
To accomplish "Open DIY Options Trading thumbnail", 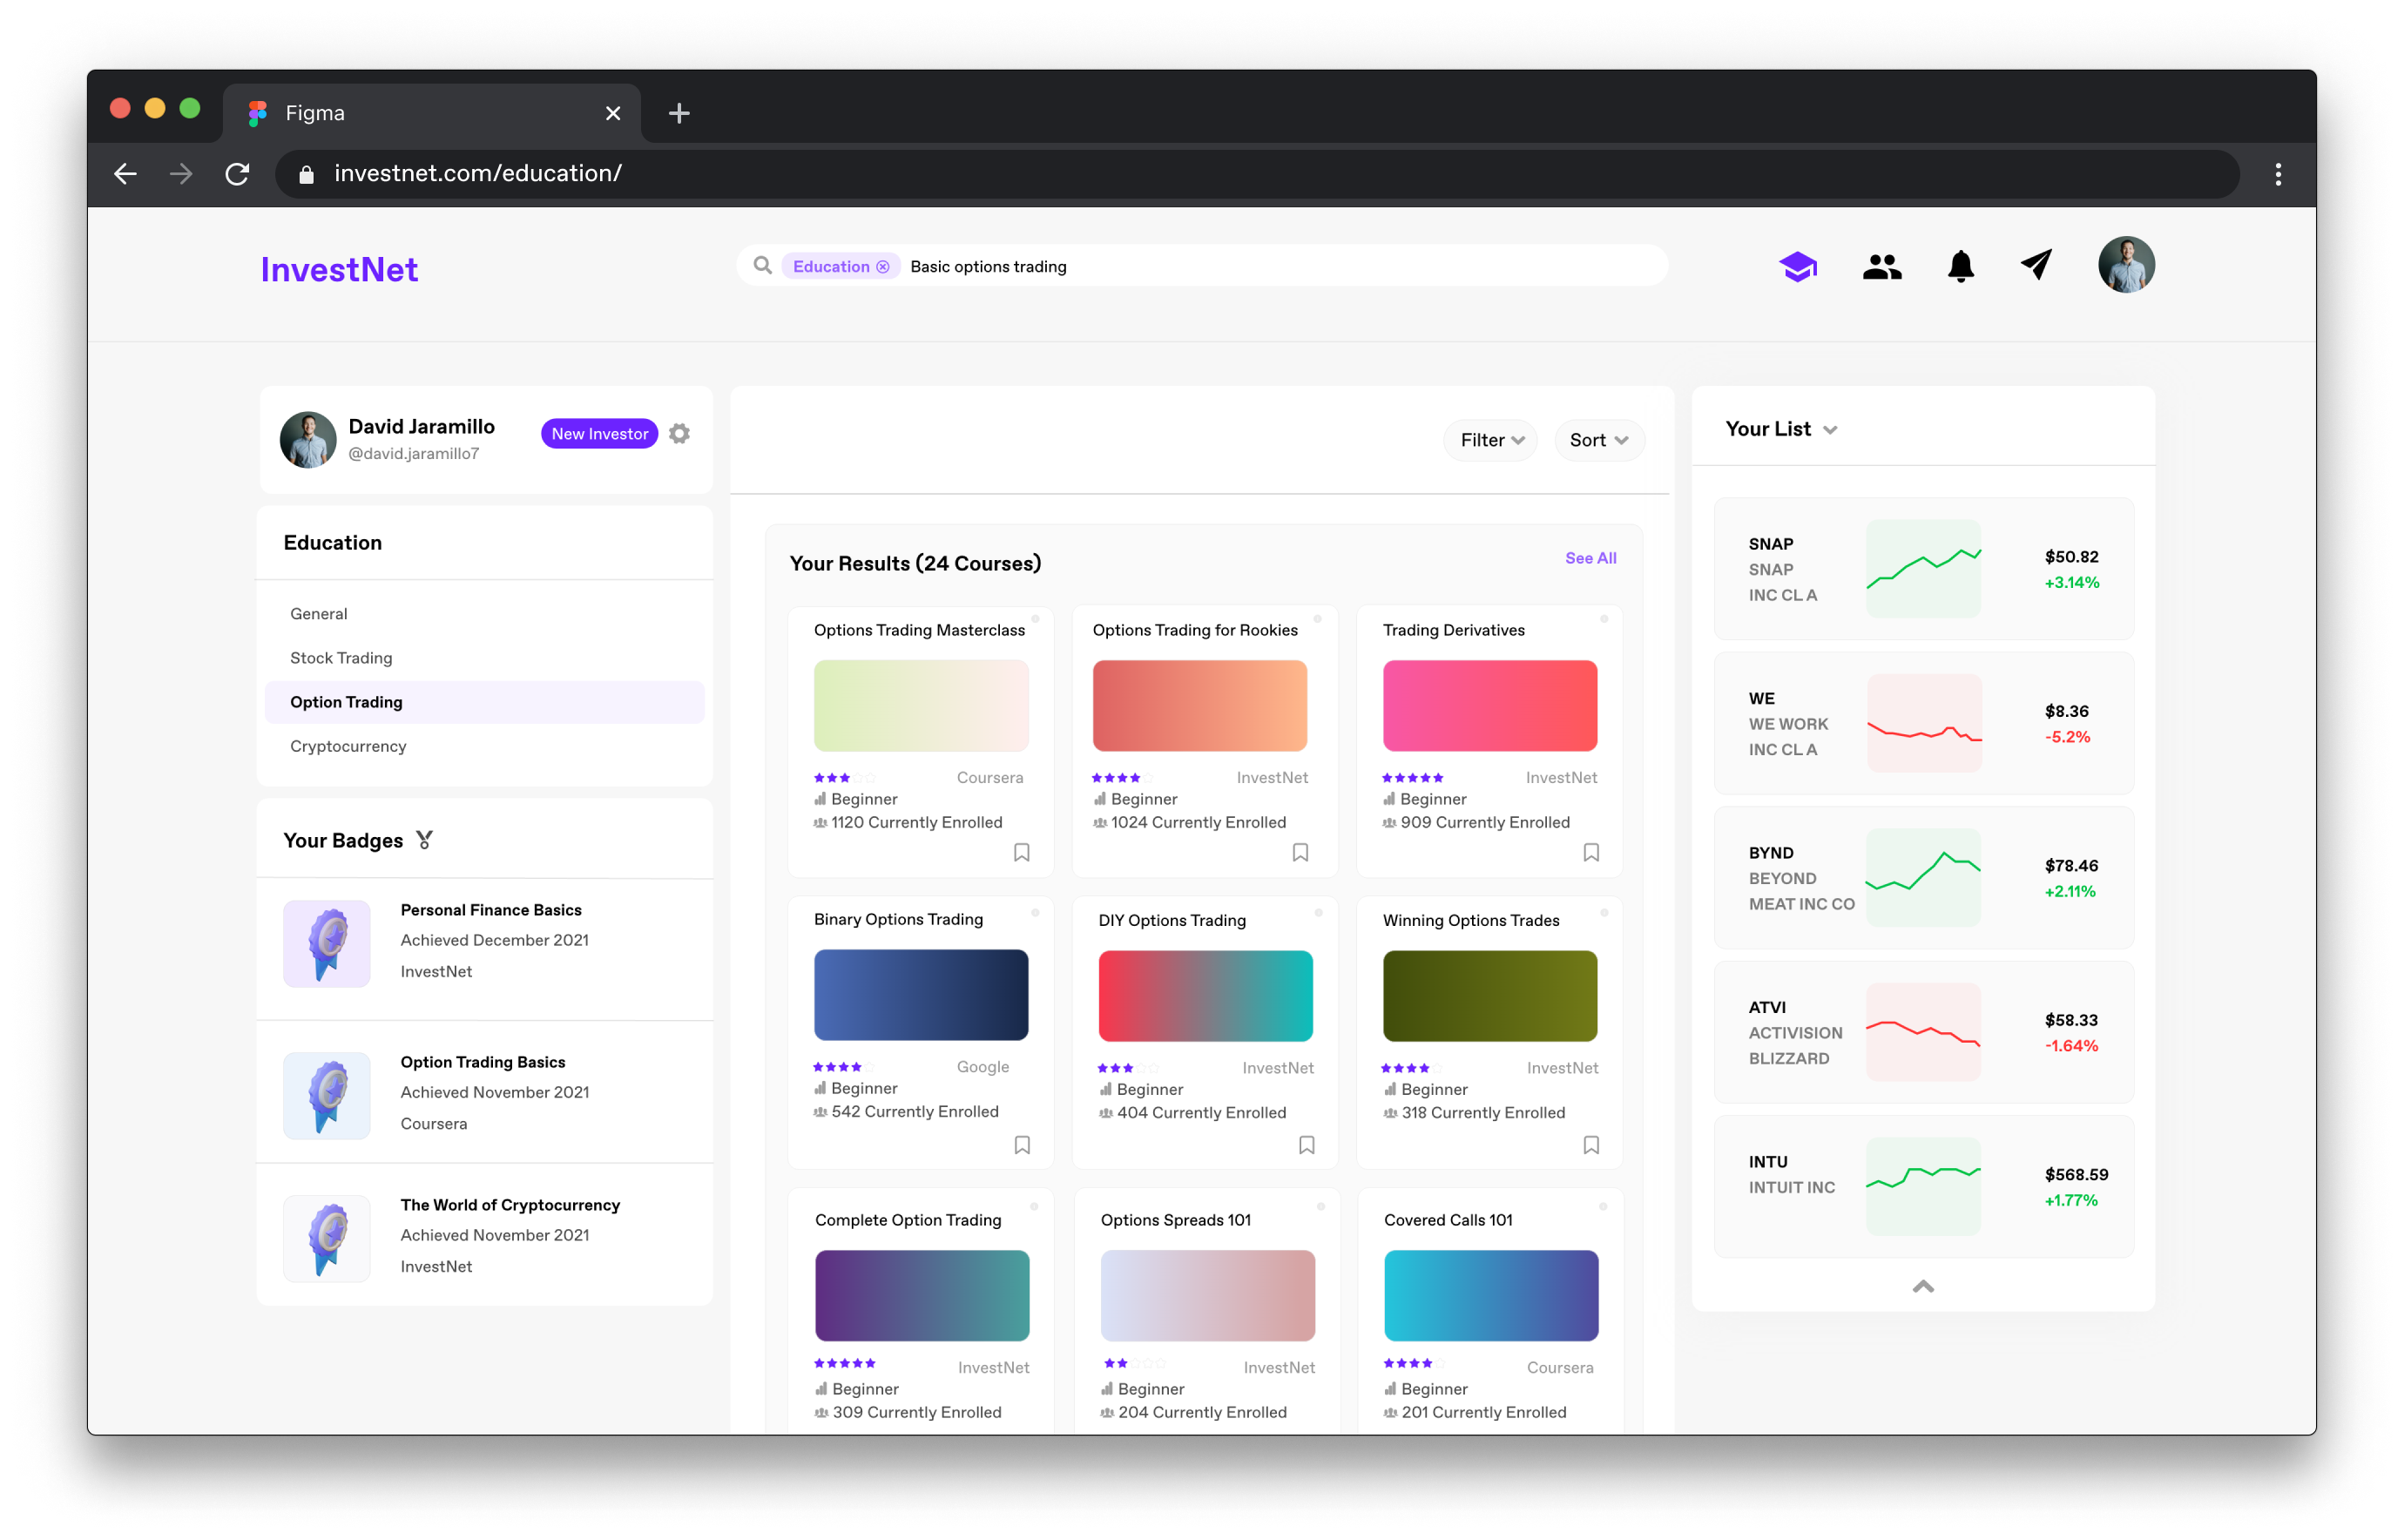I will (x=1205, y=995).
